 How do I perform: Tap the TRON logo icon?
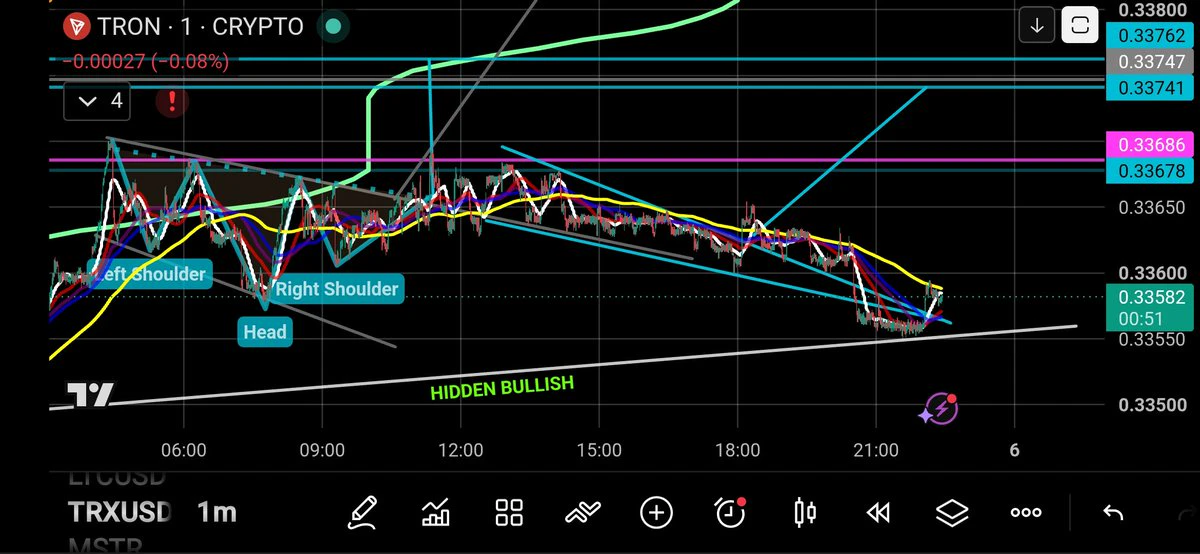[75, 26]
